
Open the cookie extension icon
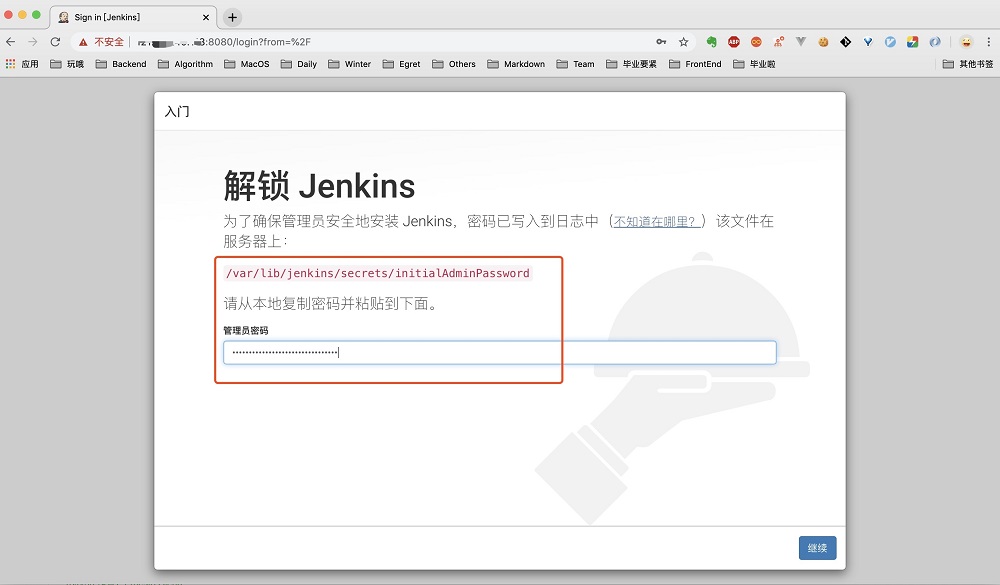click(x=823, y=42)
